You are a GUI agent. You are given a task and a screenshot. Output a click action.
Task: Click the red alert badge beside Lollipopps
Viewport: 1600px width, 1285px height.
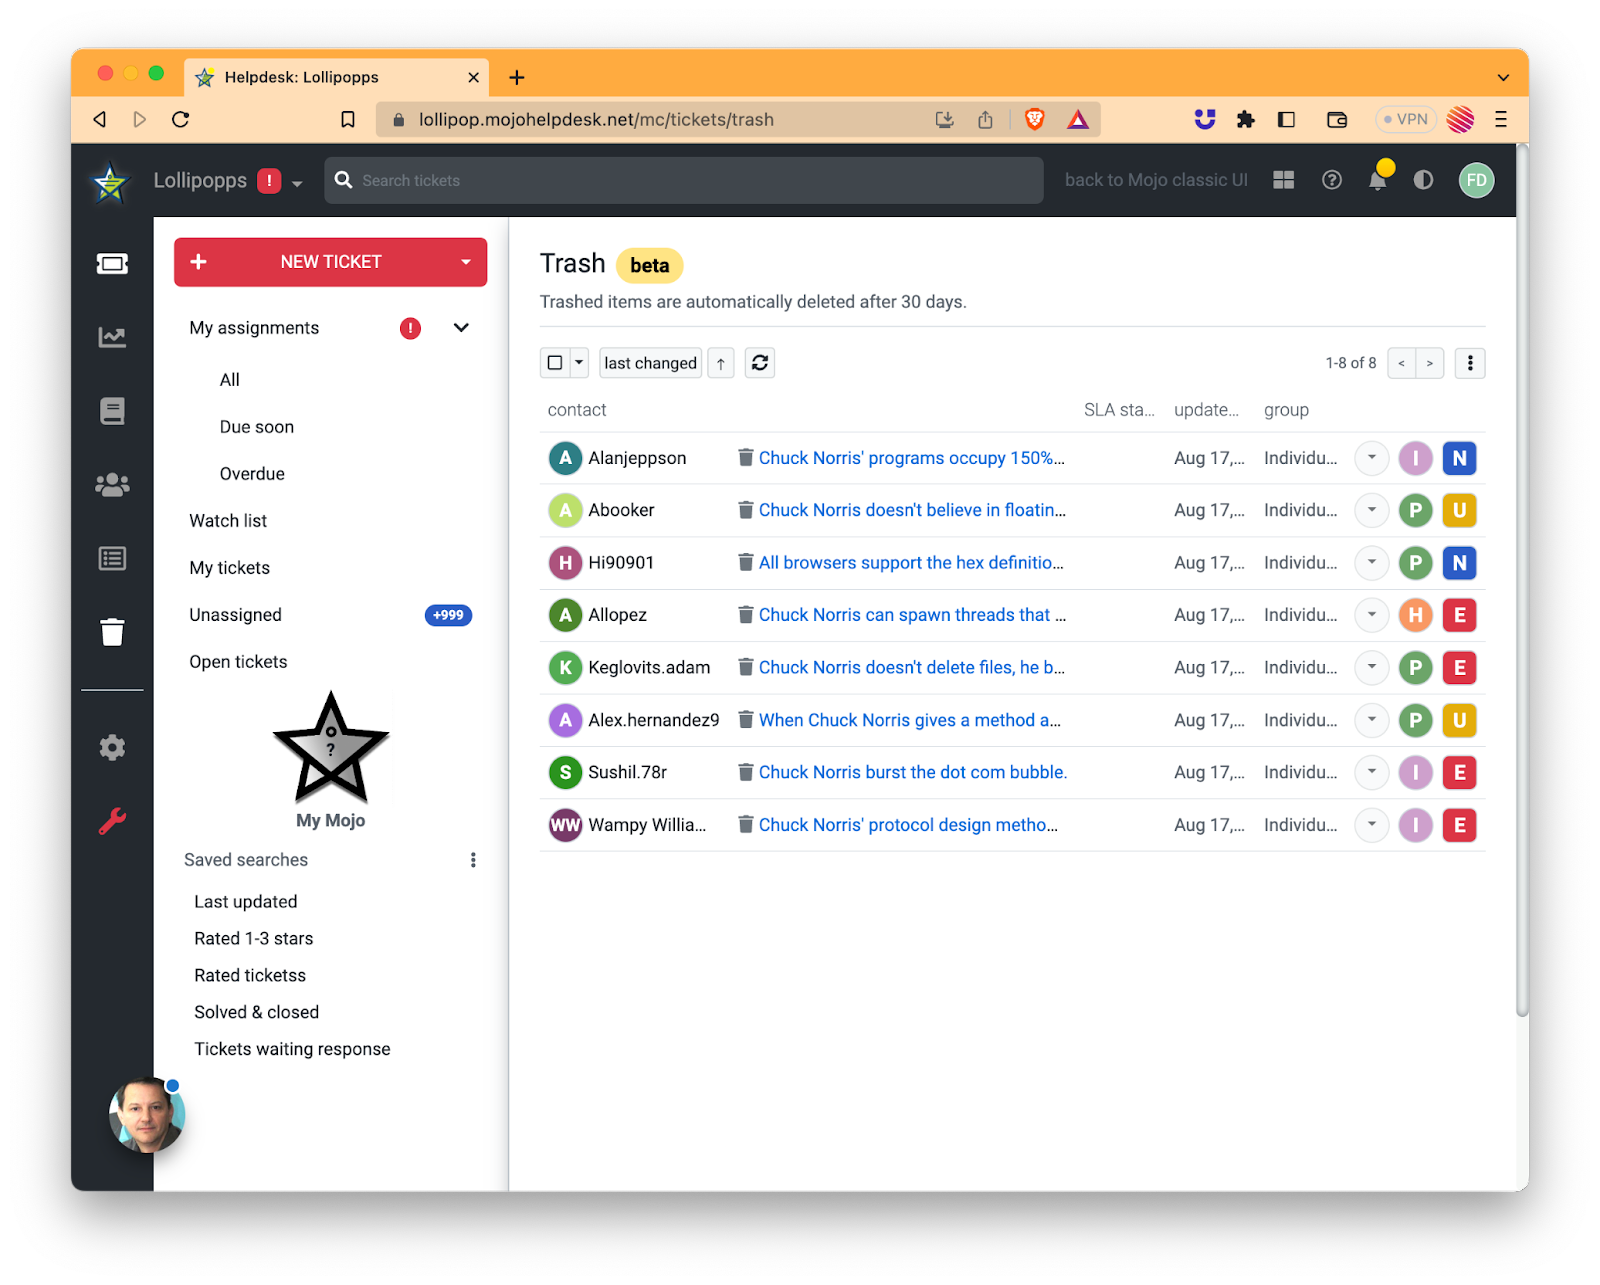pyautogui.click(x=269, y=181)
